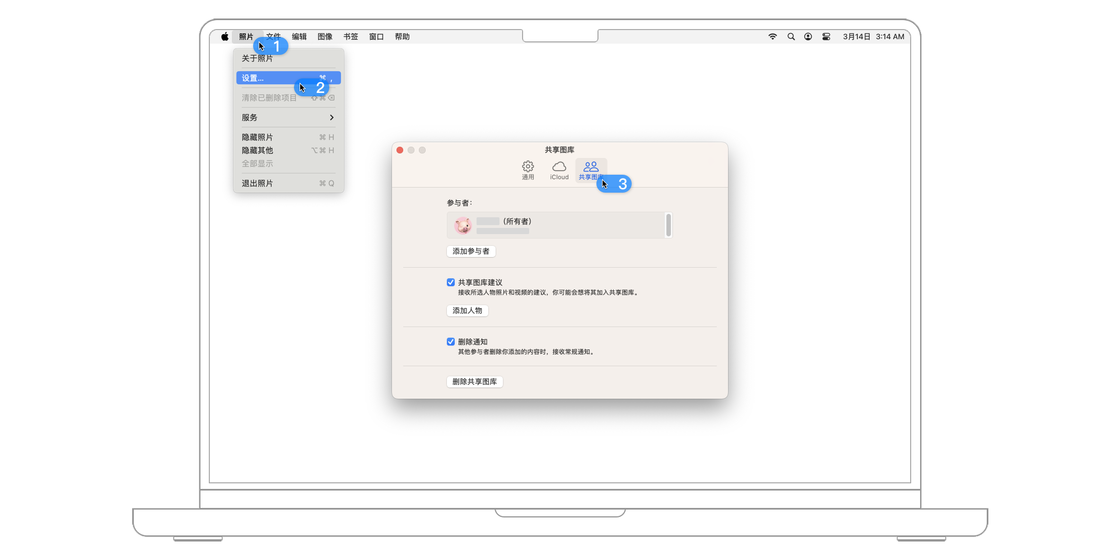Expand the 服务 submenu
1120x560 pixels.
[289, 117]
